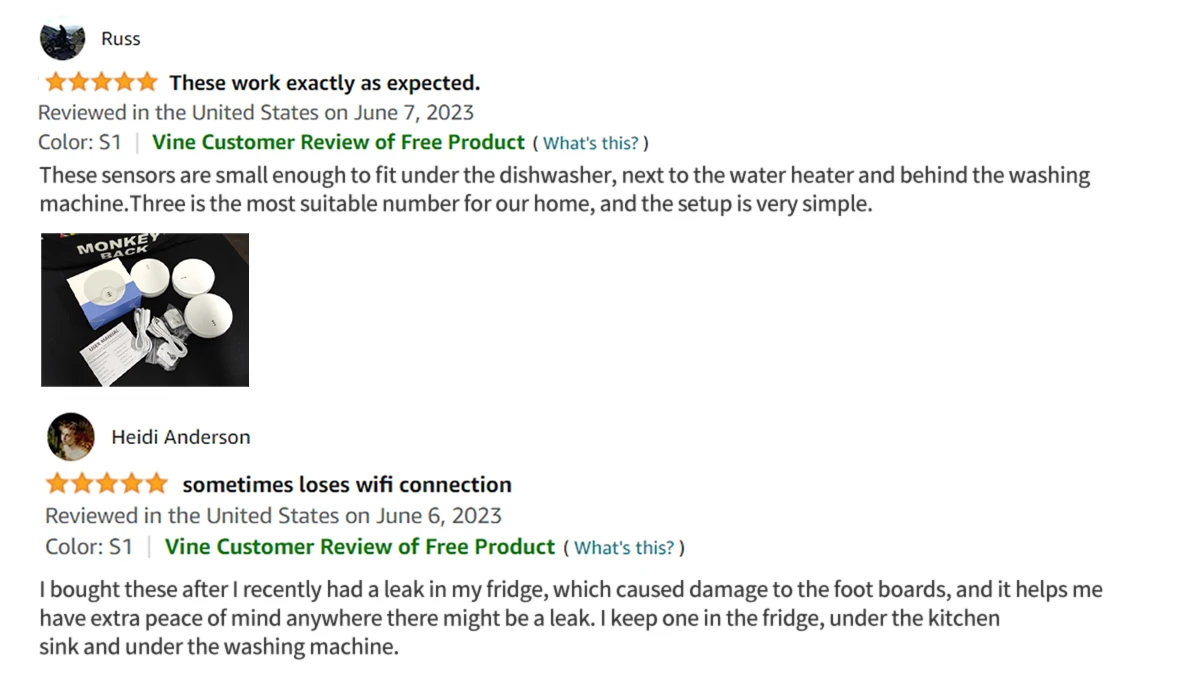Click Heidi Anderson's profile avatar
Viewport: 1200px width, 684px height.
coord(71,437)
